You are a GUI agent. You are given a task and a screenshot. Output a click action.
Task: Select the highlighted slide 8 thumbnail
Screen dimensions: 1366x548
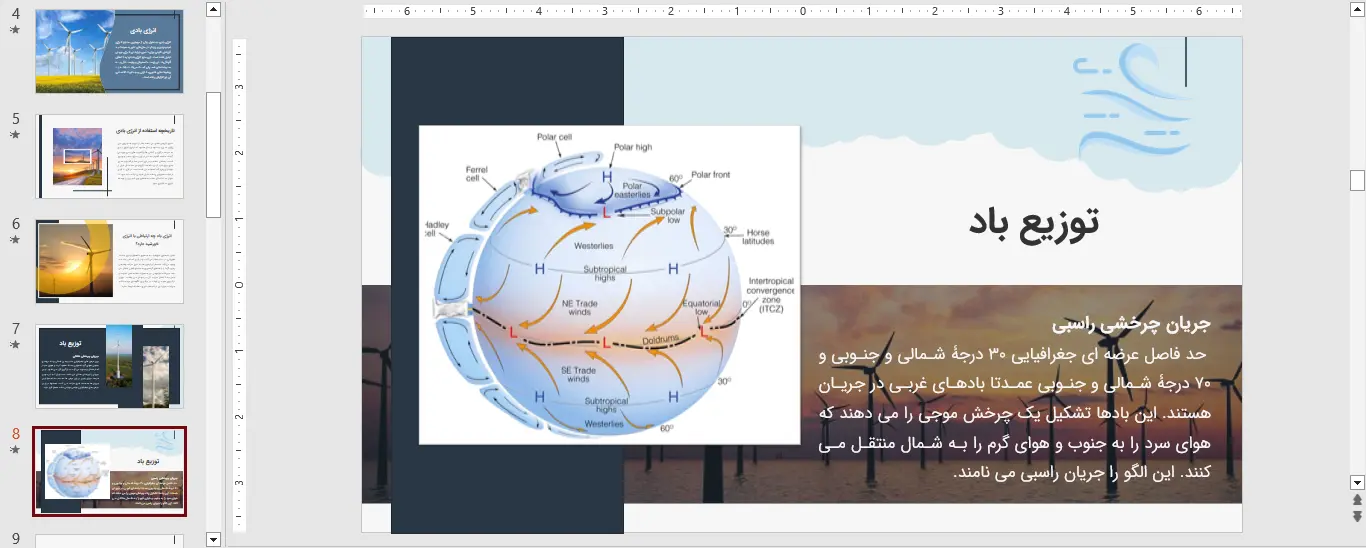coord(110,471)
